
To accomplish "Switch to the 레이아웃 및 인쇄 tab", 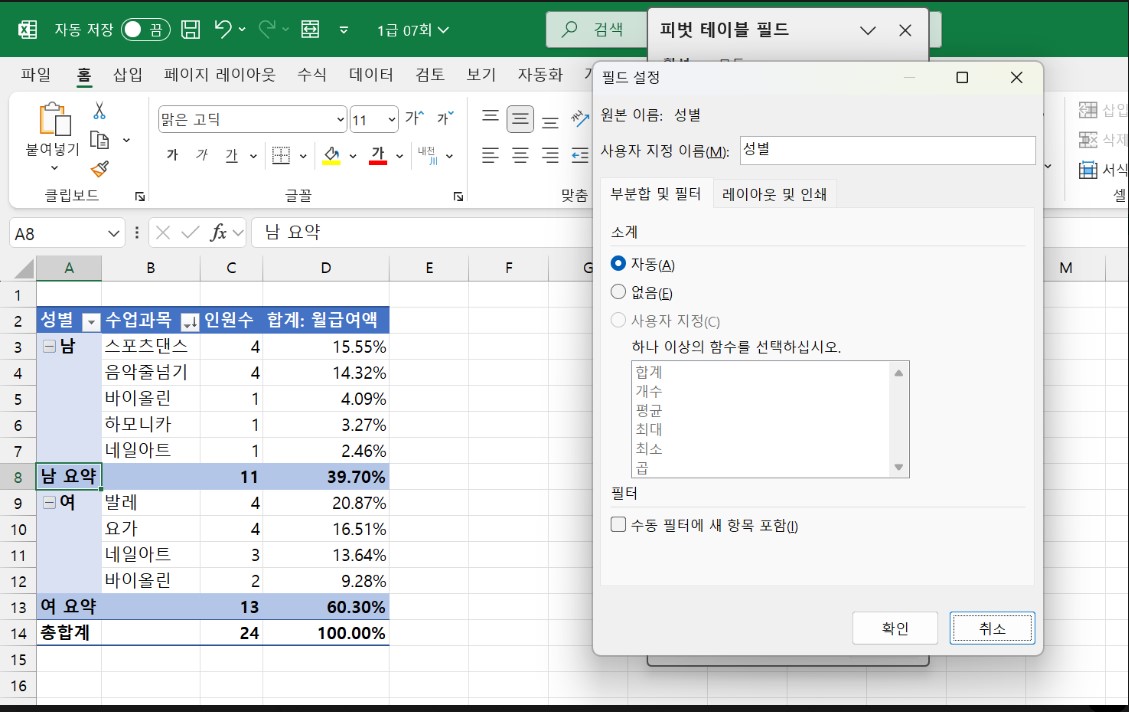I will (x=774, y=194).
